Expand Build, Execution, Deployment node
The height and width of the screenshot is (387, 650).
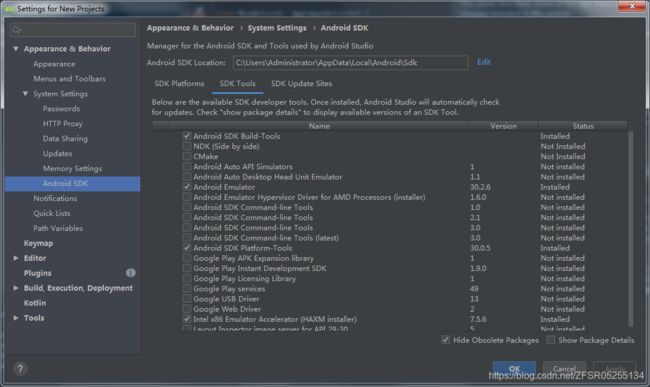point(15,288)
